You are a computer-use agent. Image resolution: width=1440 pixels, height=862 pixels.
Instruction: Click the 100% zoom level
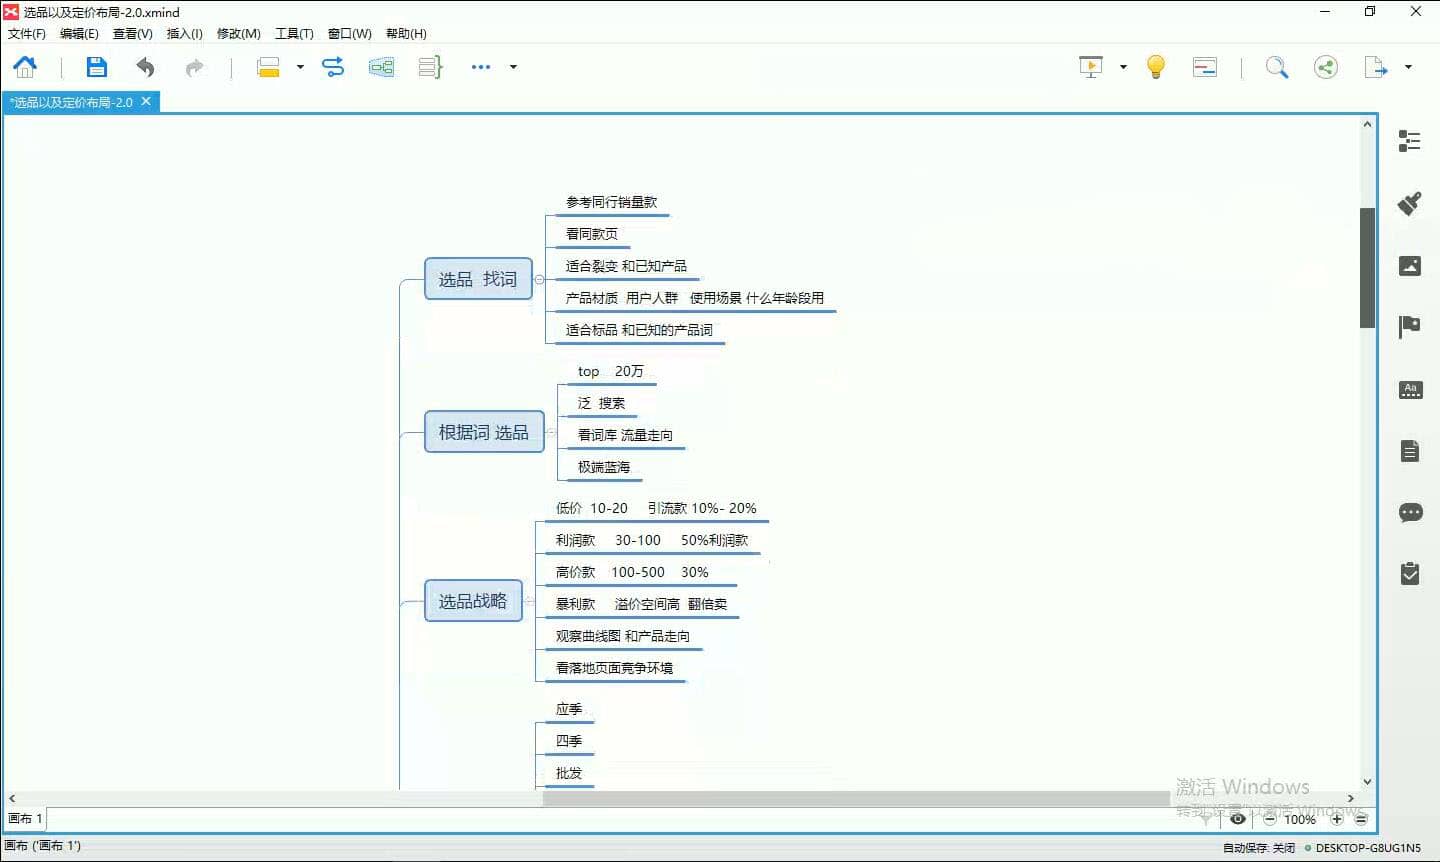click(1300, 819)
